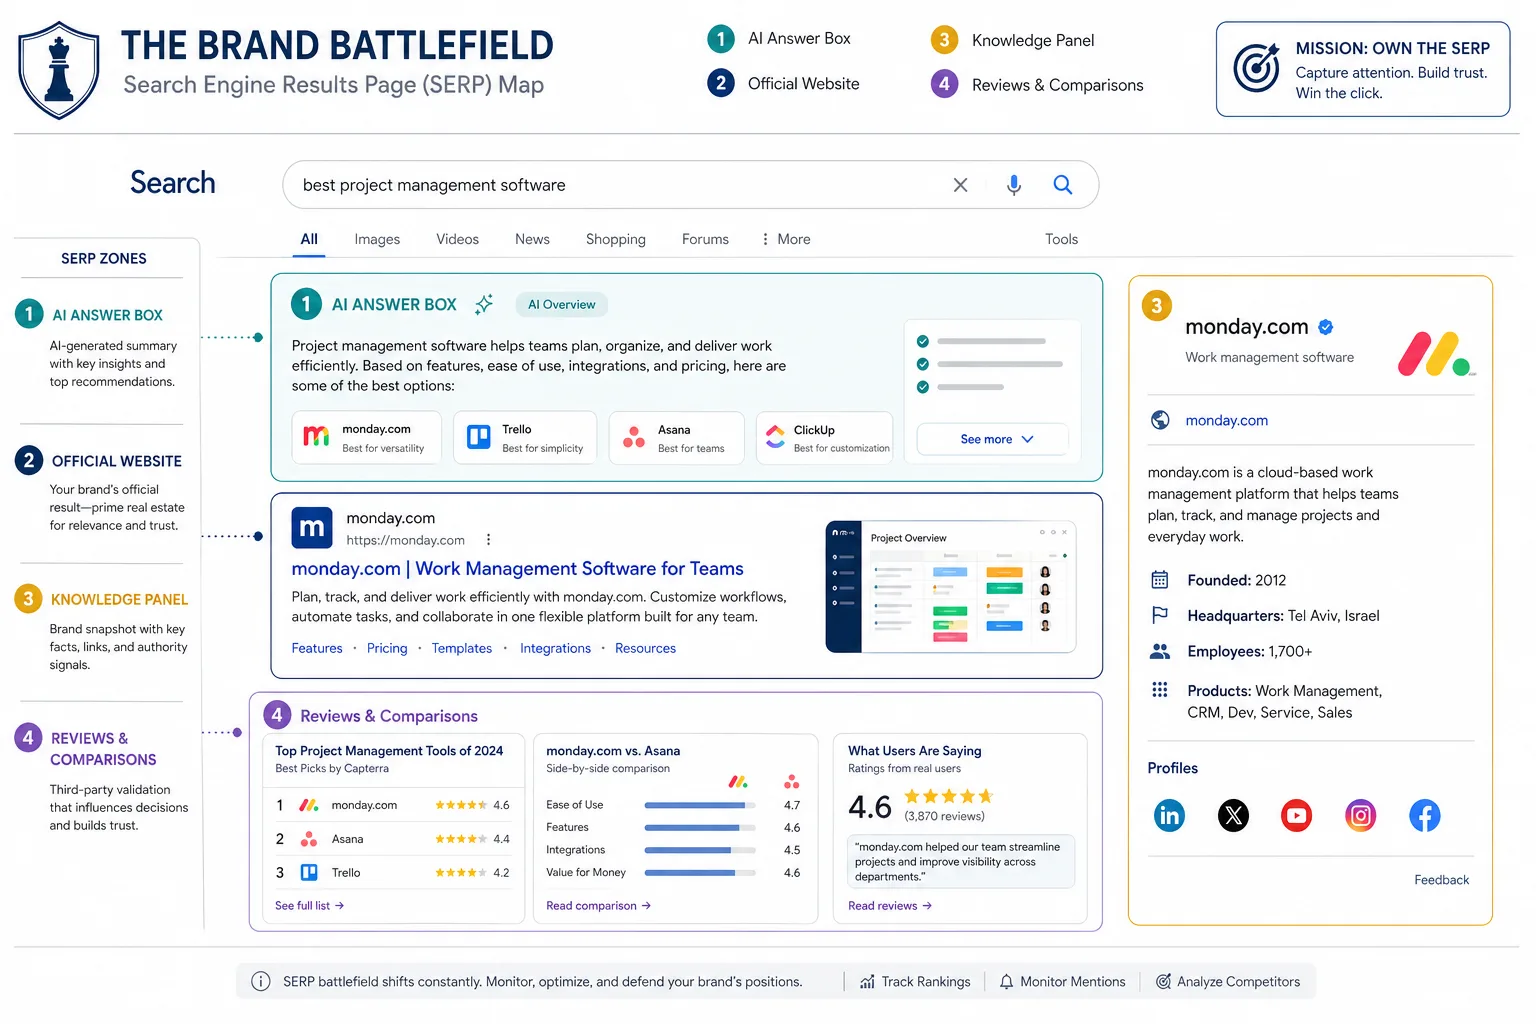
Task: Open the 'Work Management Software for Teams' result title
Action: click(x=517, y=568)
